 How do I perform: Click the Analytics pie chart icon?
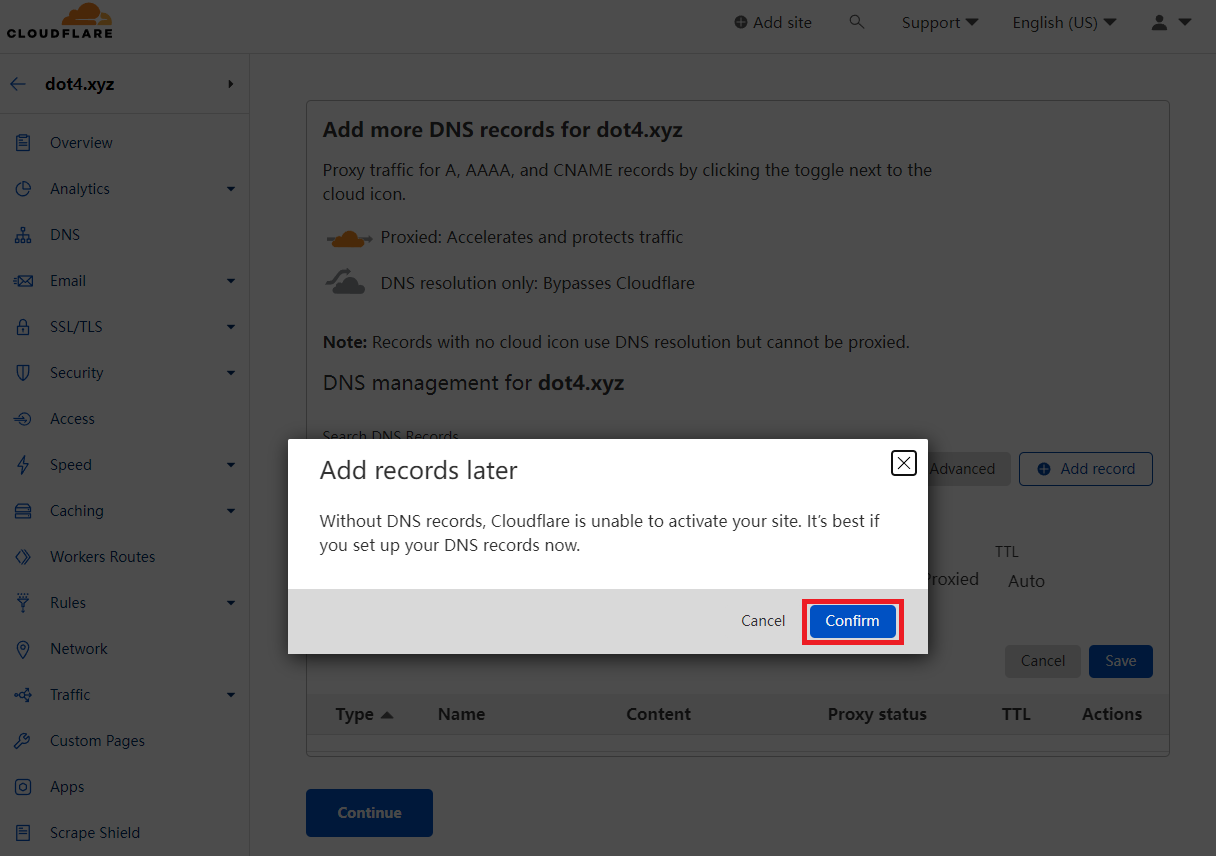pyautogui.click(x=23, y=189)
